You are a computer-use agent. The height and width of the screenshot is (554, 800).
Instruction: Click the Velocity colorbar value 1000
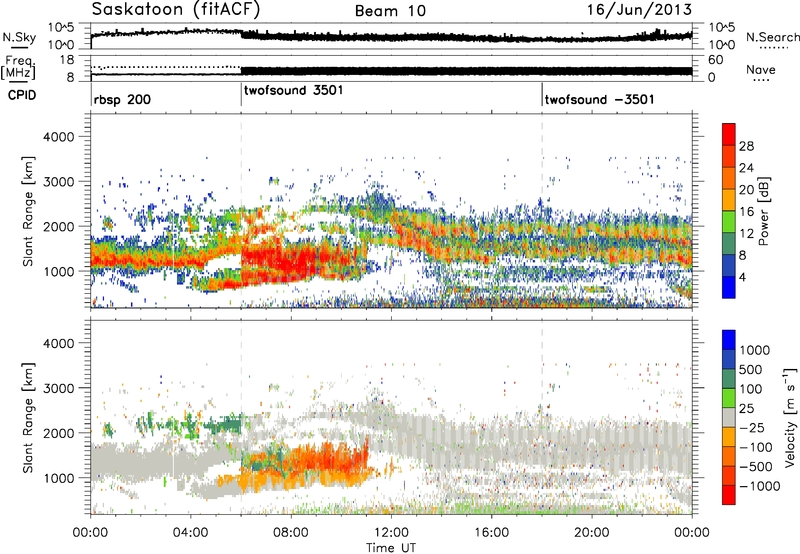pyautogui.click(x=754, y=350)
